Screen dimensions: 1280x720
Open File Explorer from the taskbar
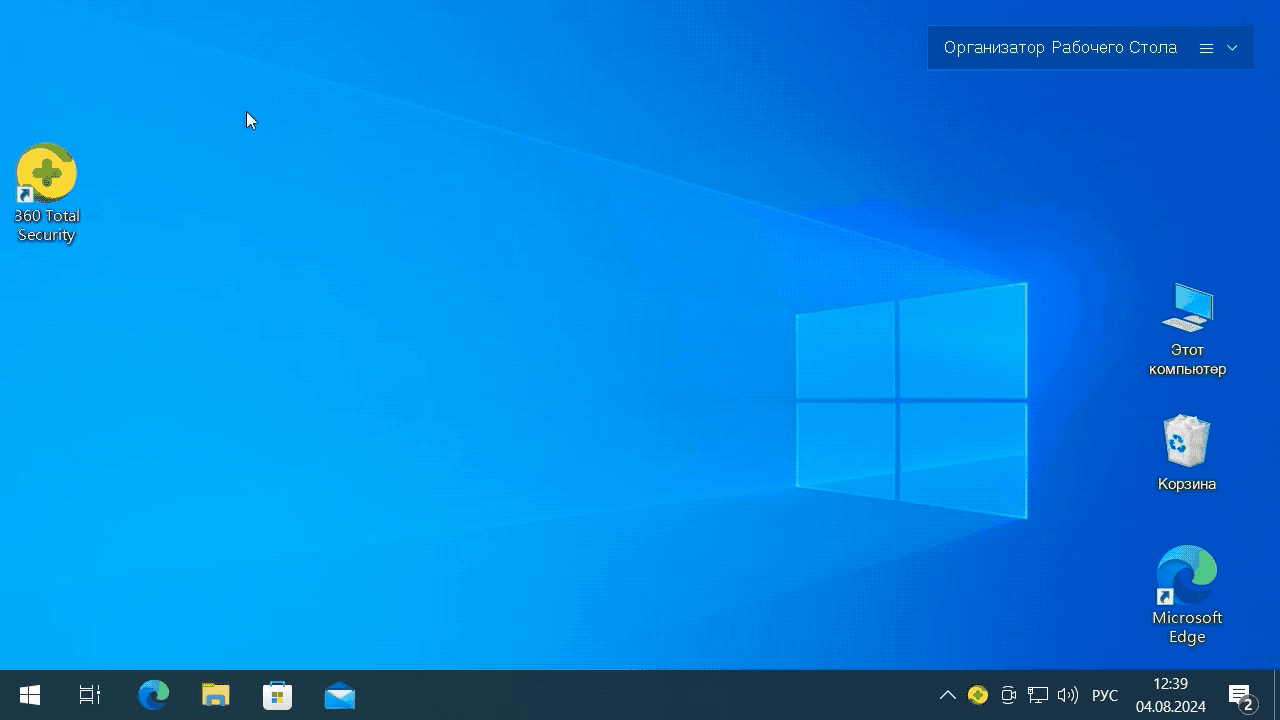[215, 695]
